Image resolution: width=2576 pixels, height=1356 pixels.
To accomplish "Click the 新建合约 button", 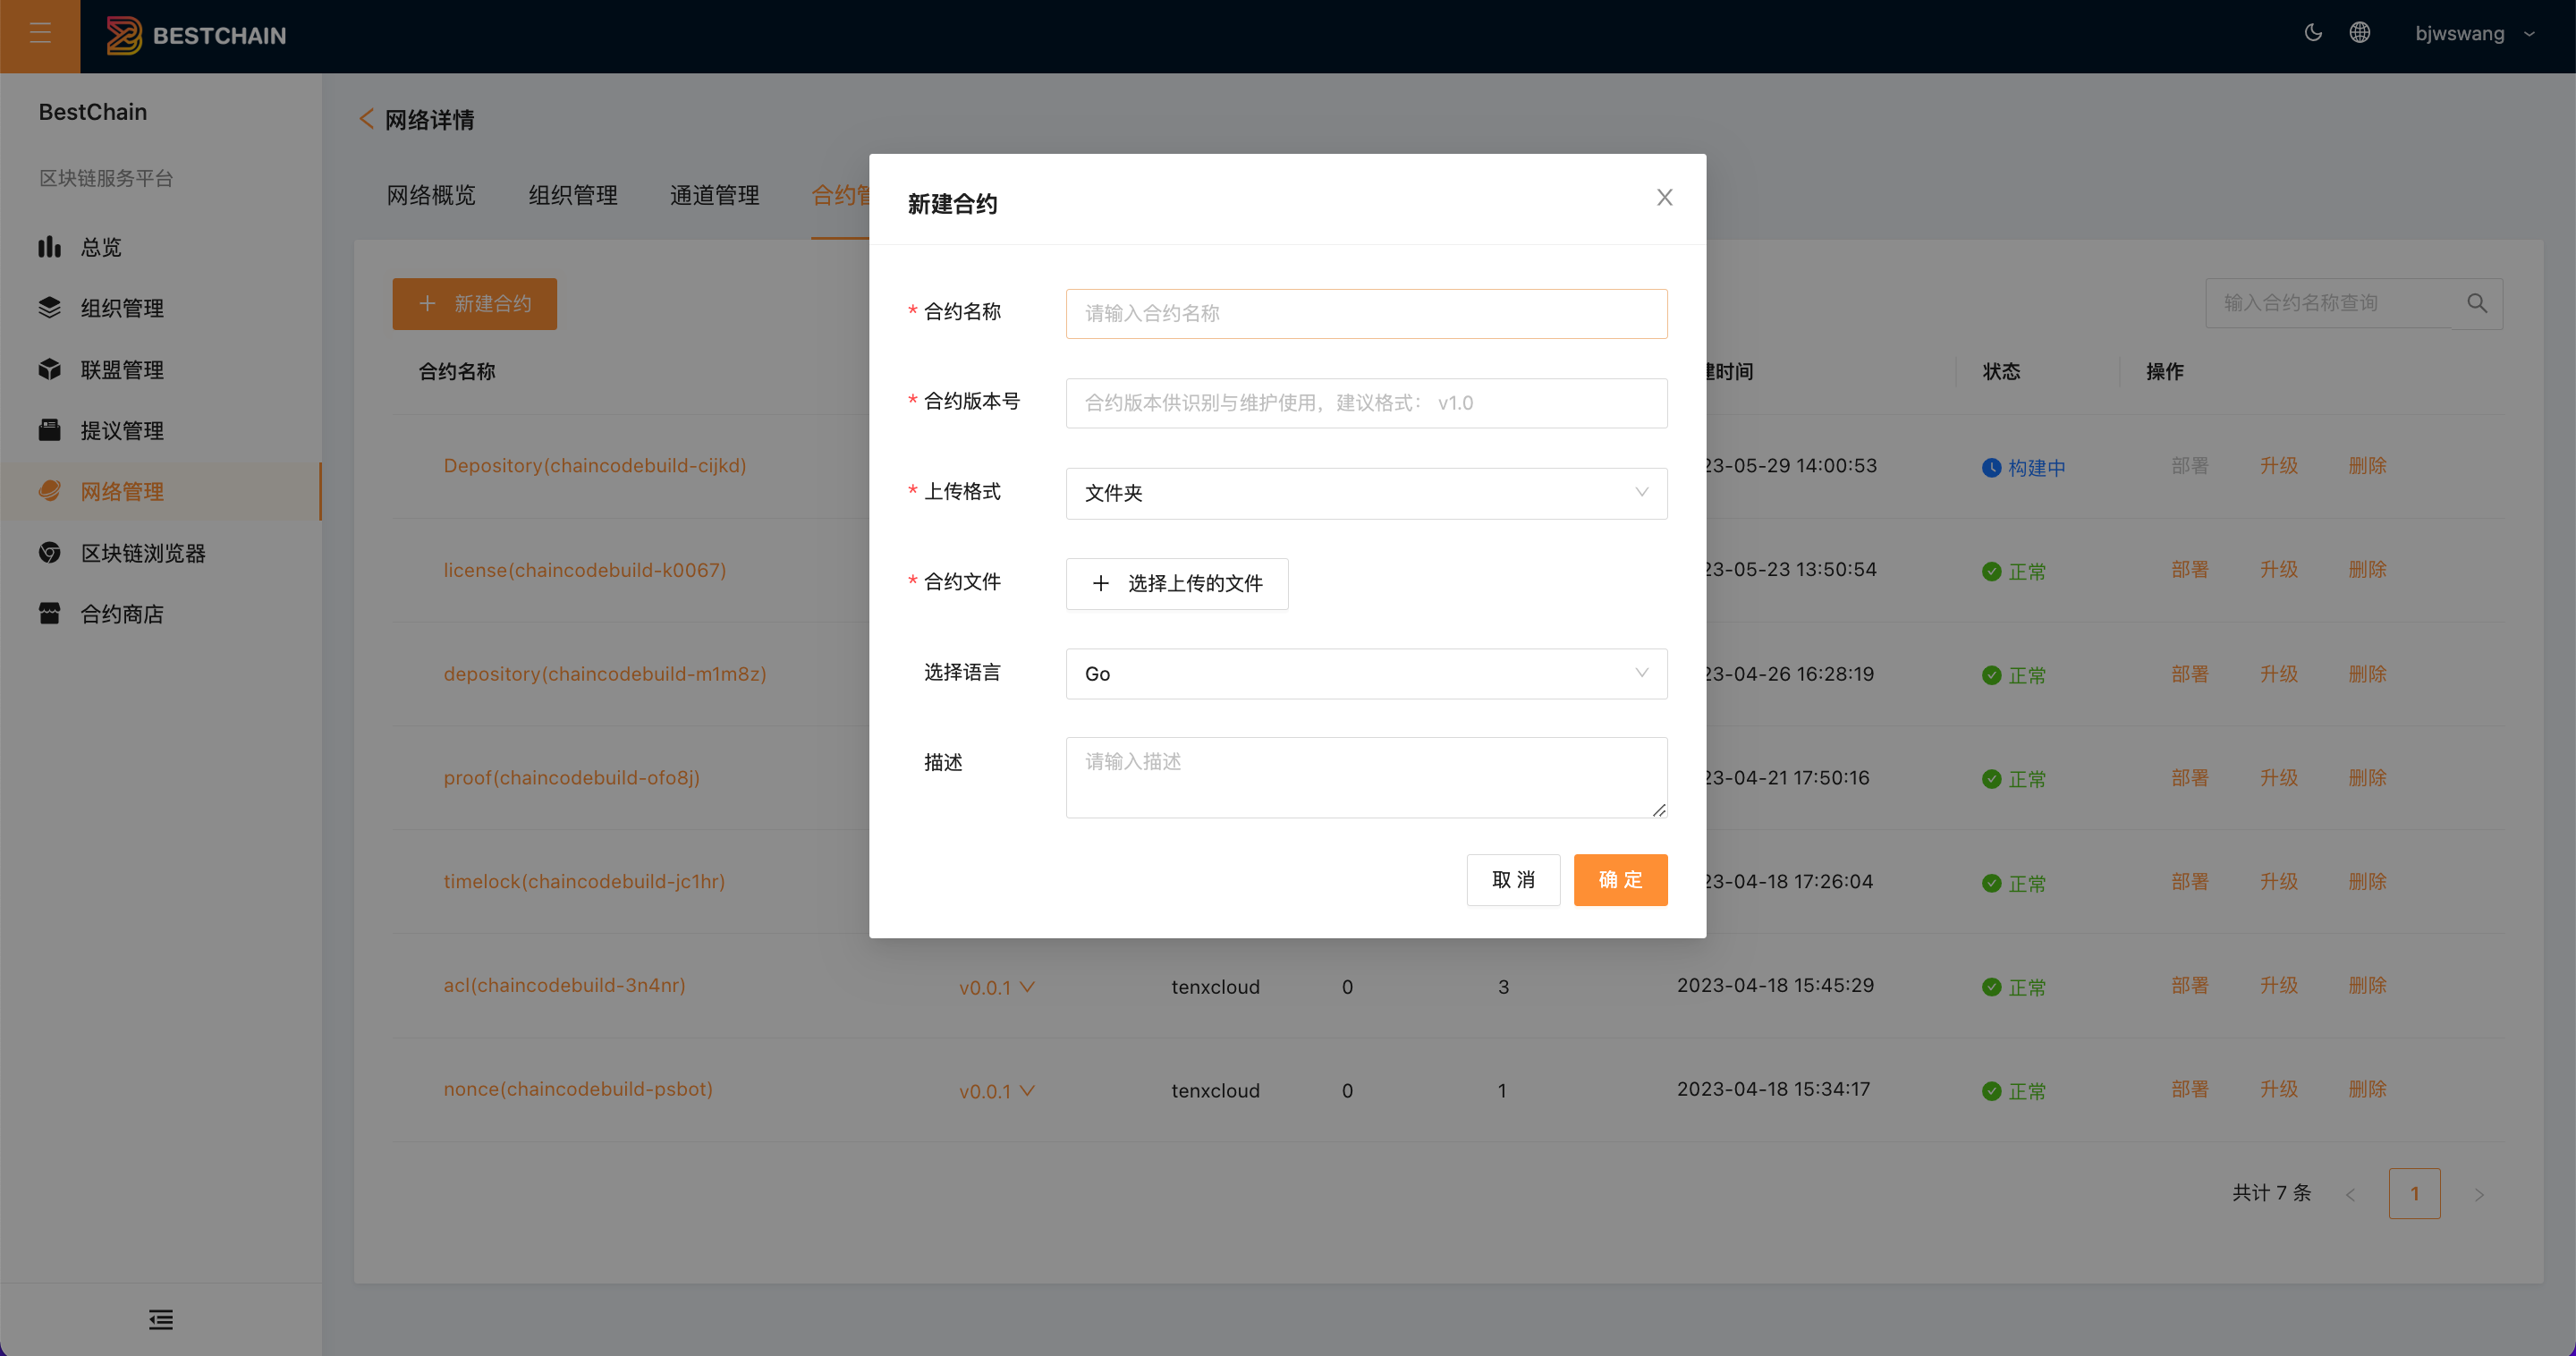I will 475,304.
